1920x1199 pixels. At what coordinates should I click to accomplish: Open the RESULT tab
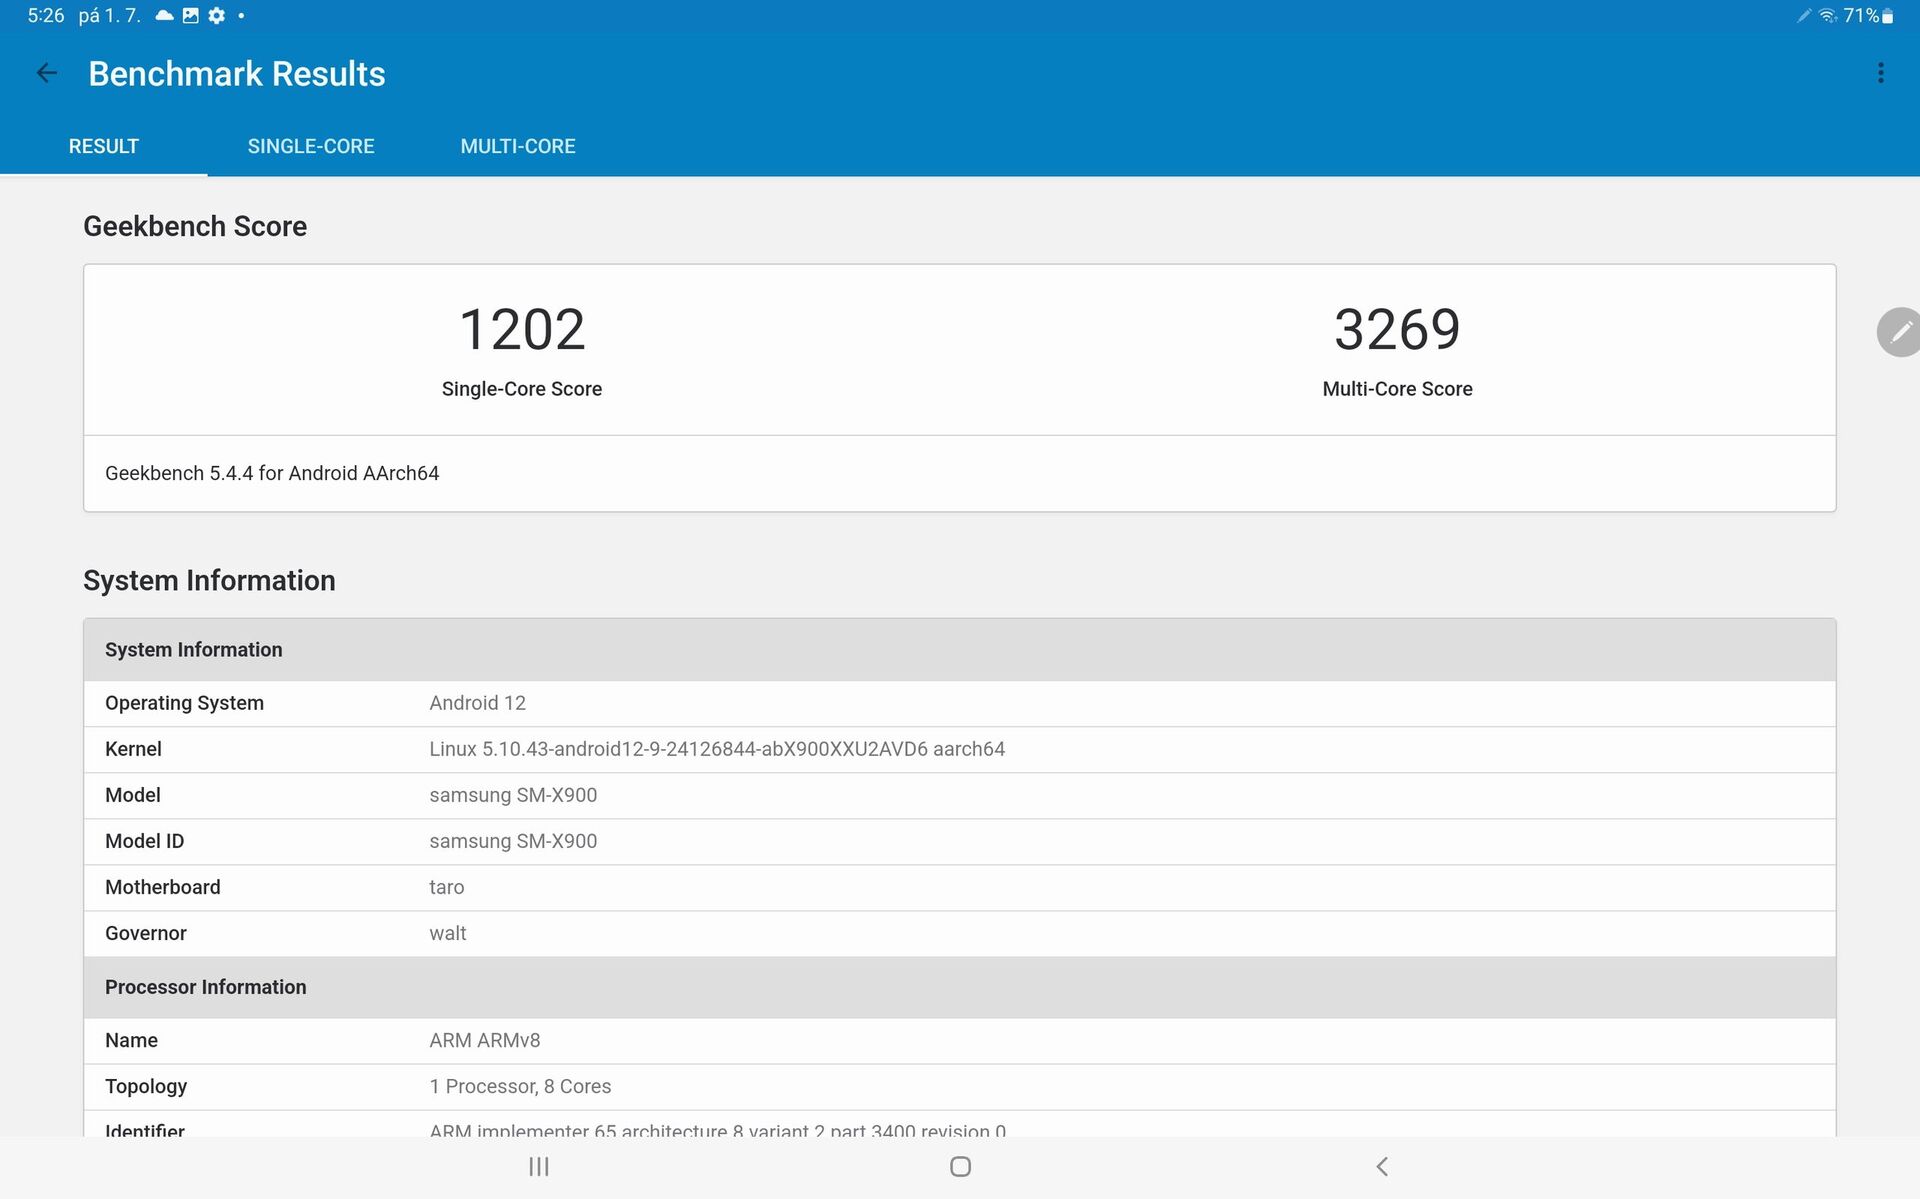103,146
